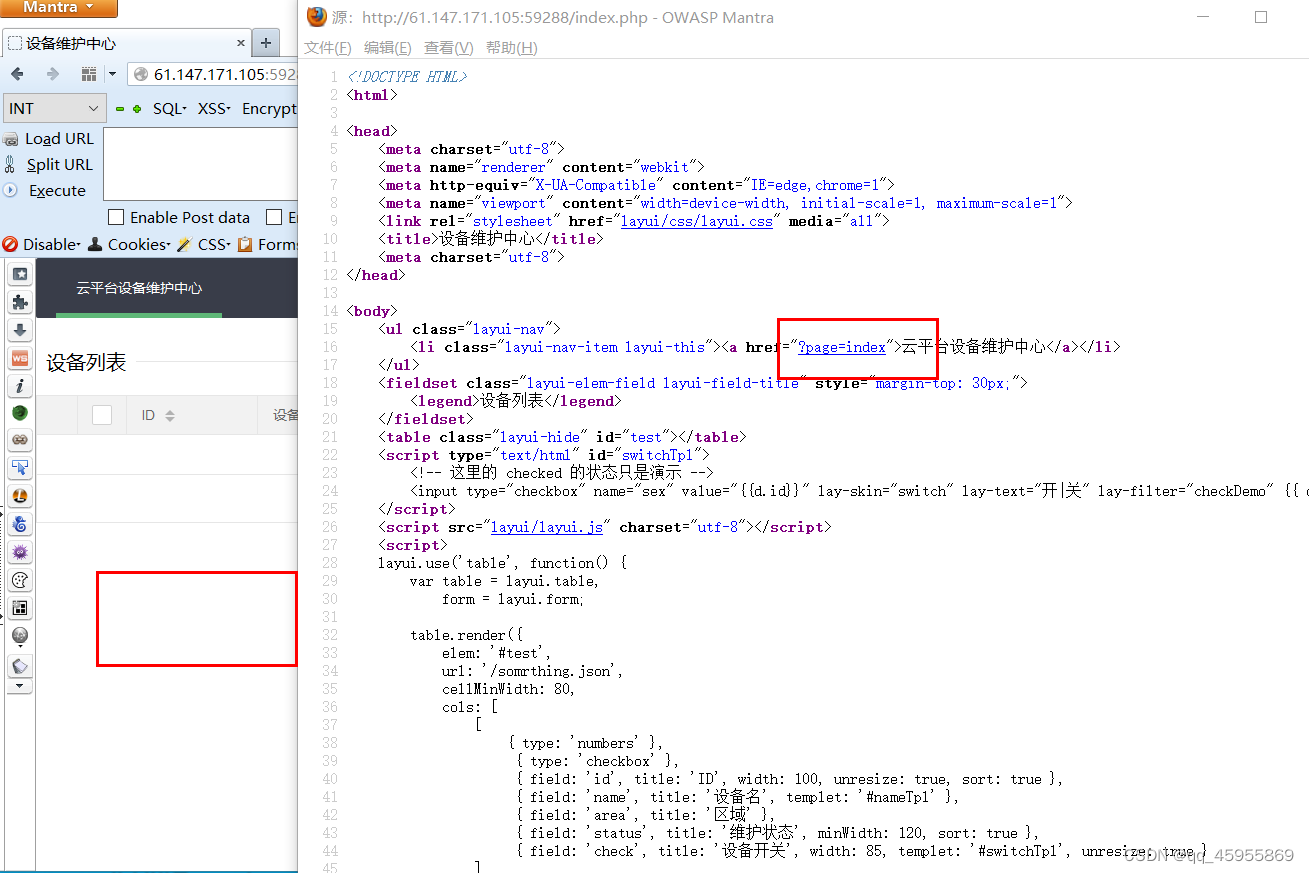This screenshot has height=873, width=1309.
Task: Focus the address bar showing 61.147.171.105
Action: pos(215,75)
